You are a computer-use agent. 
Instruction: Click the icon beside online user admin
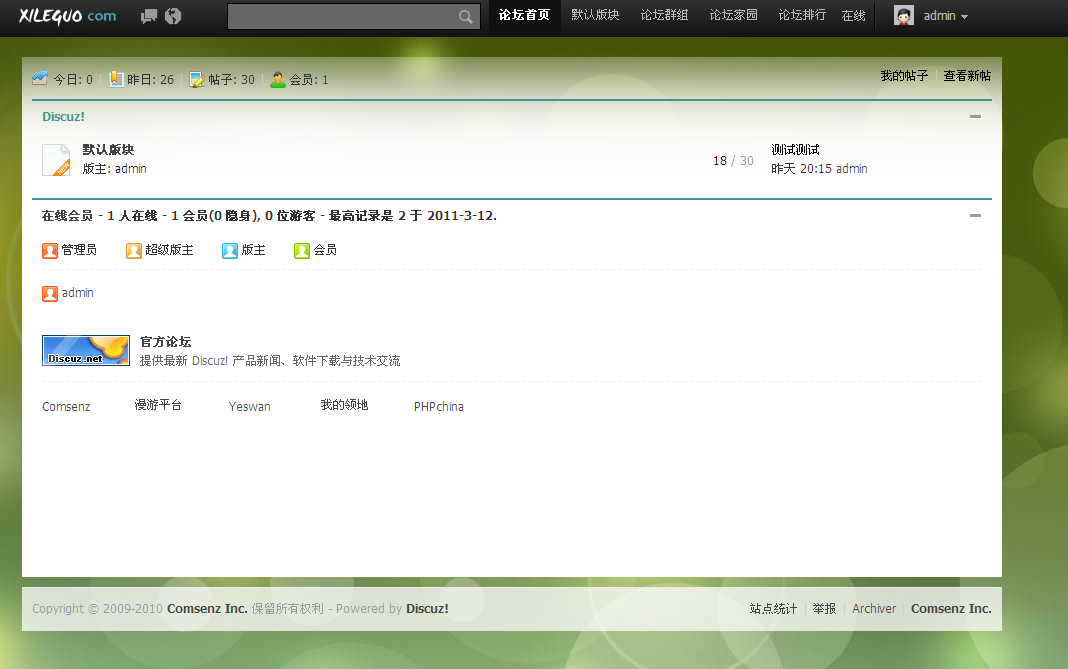(x=50, y=294)
